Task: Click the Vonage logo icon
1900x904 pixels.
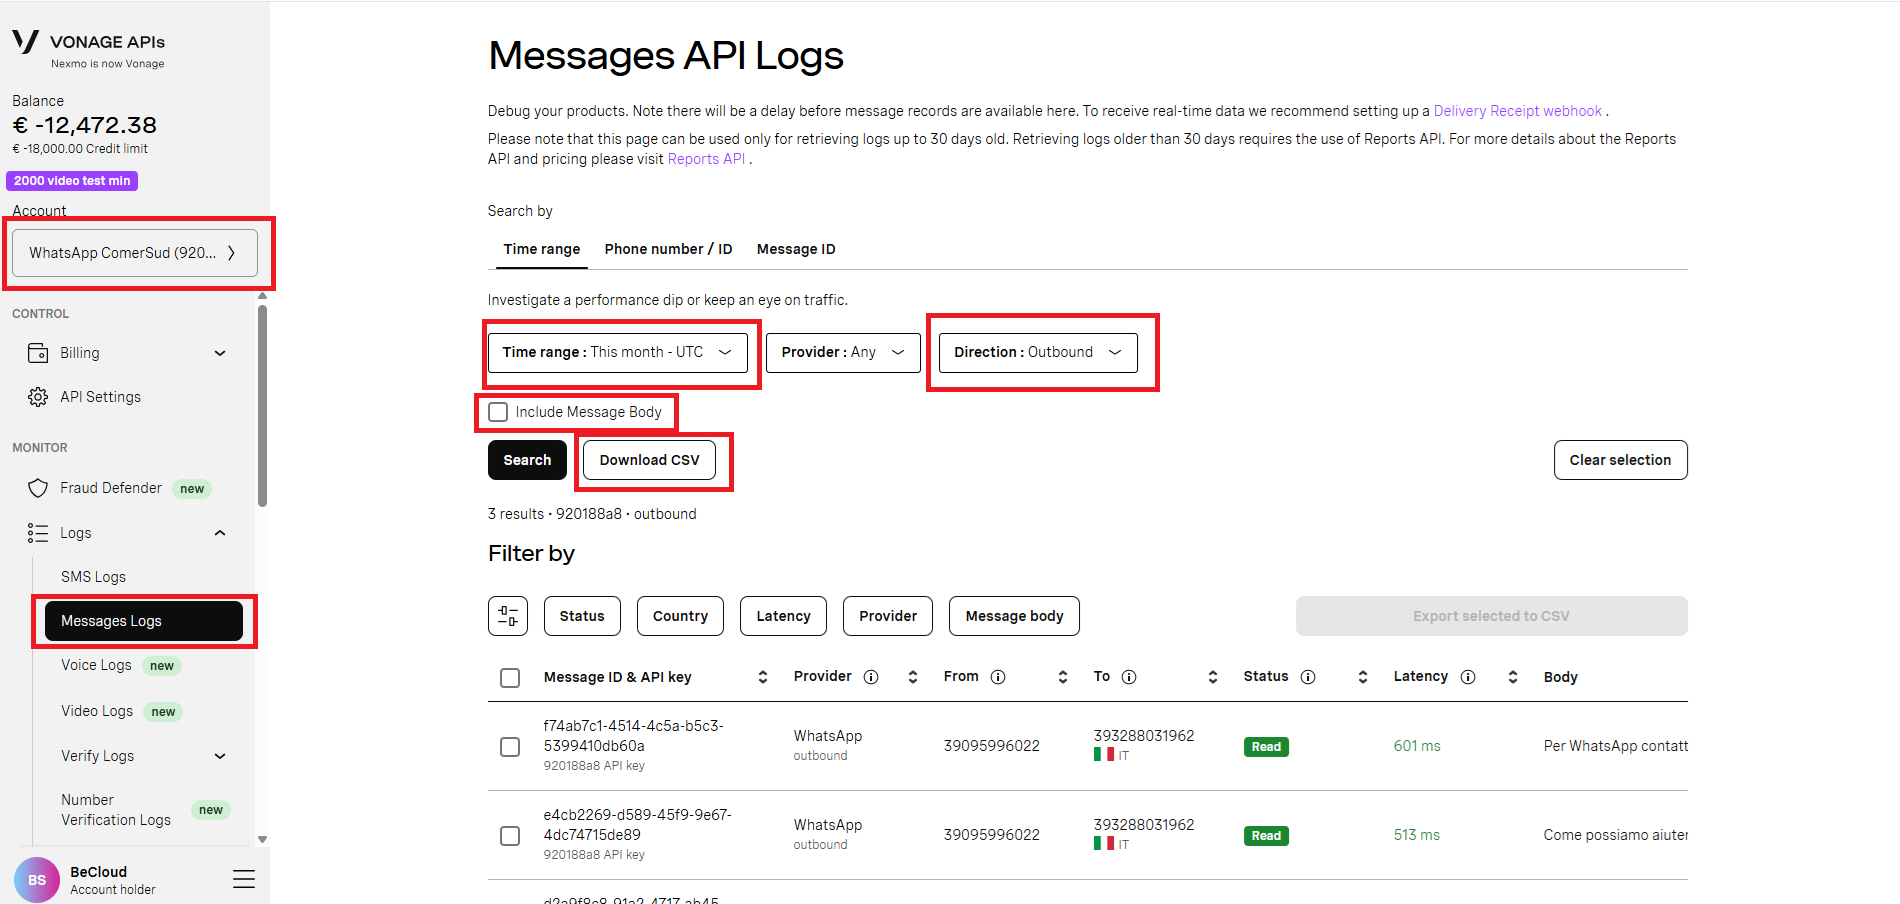Action: click(x=26, y=41)
